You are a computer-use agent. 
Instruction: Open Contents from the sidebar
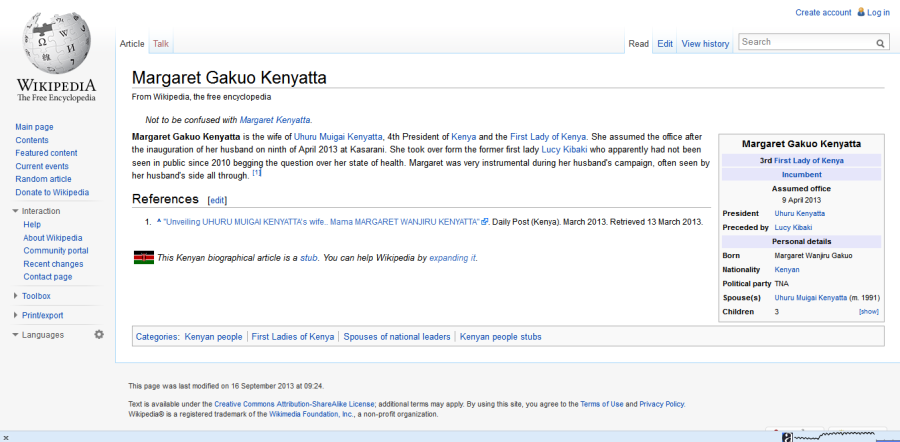32,140
